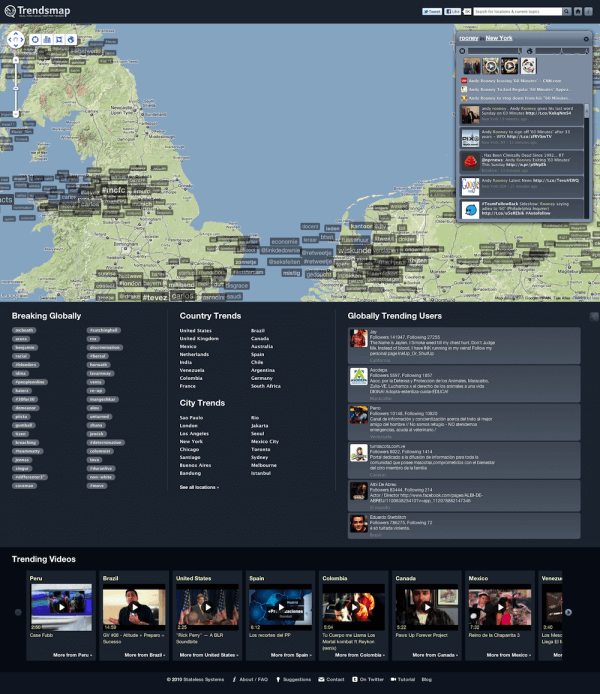Image resolution: width=600 pixels, height=694 pixels.
Task: Open Sao Paulo city trends
Action: 191,418
